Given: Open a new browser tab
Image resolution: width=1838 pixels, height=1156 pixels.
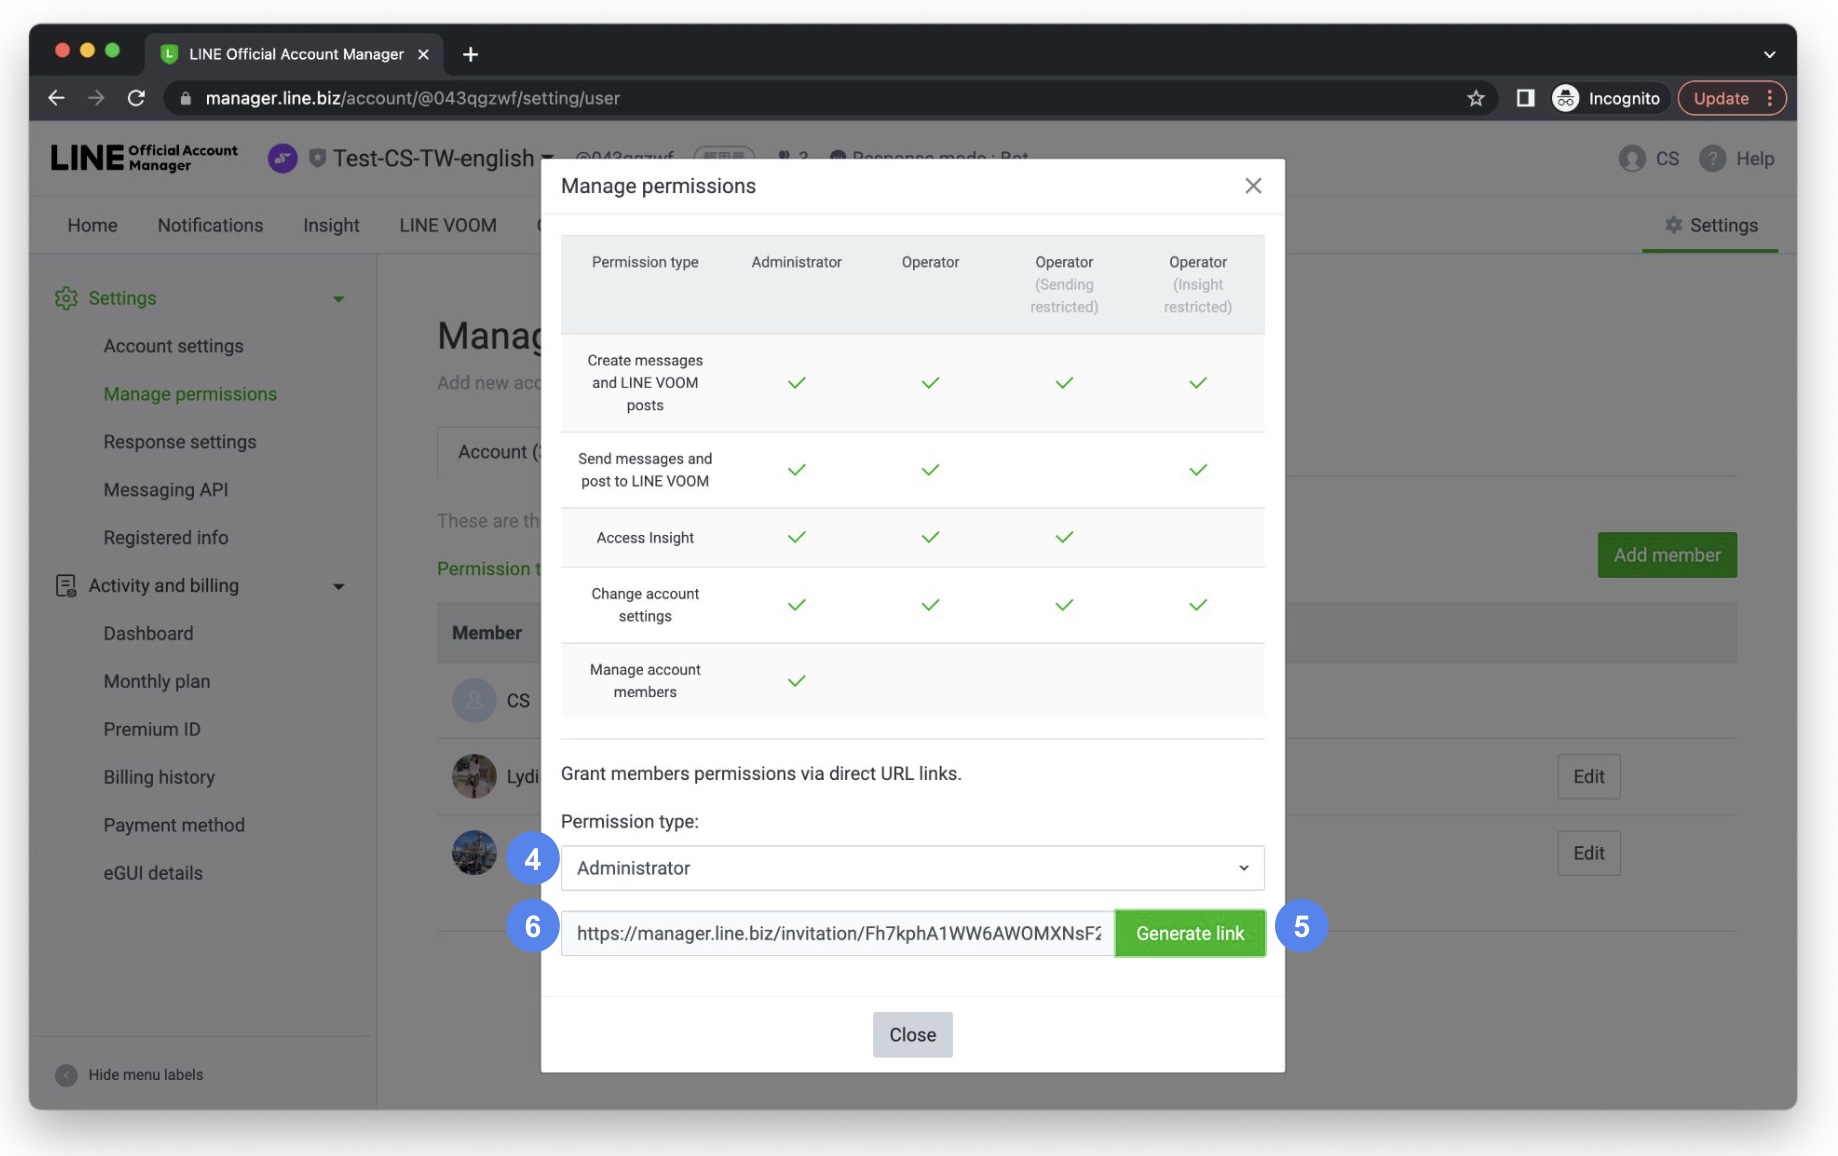Looking at the screenshot, I should point(470,54).
